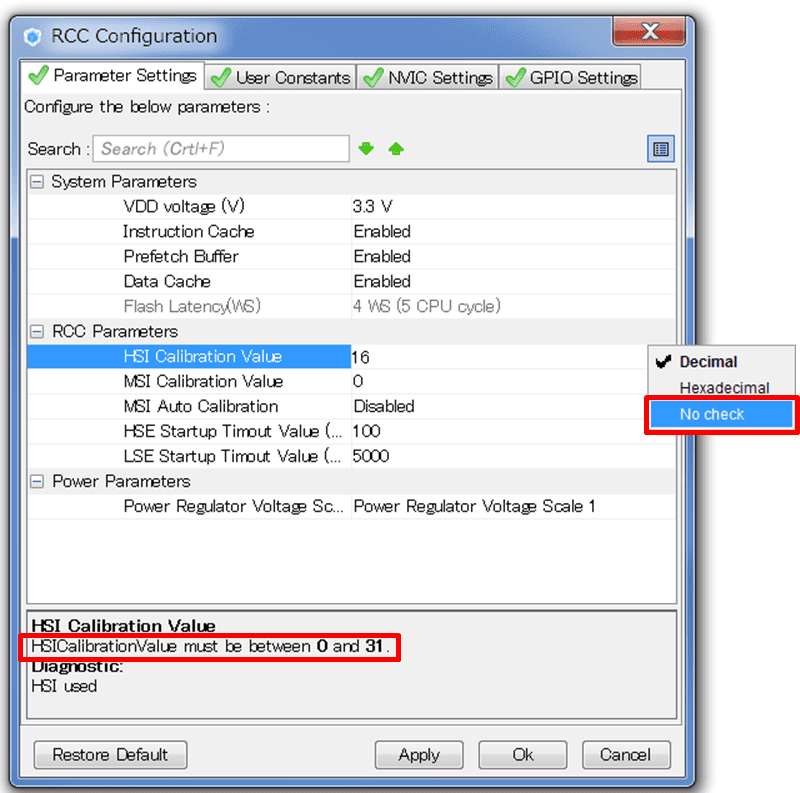Select No check in the context menu
Screen dimensions: 800x793
[712, 414]
